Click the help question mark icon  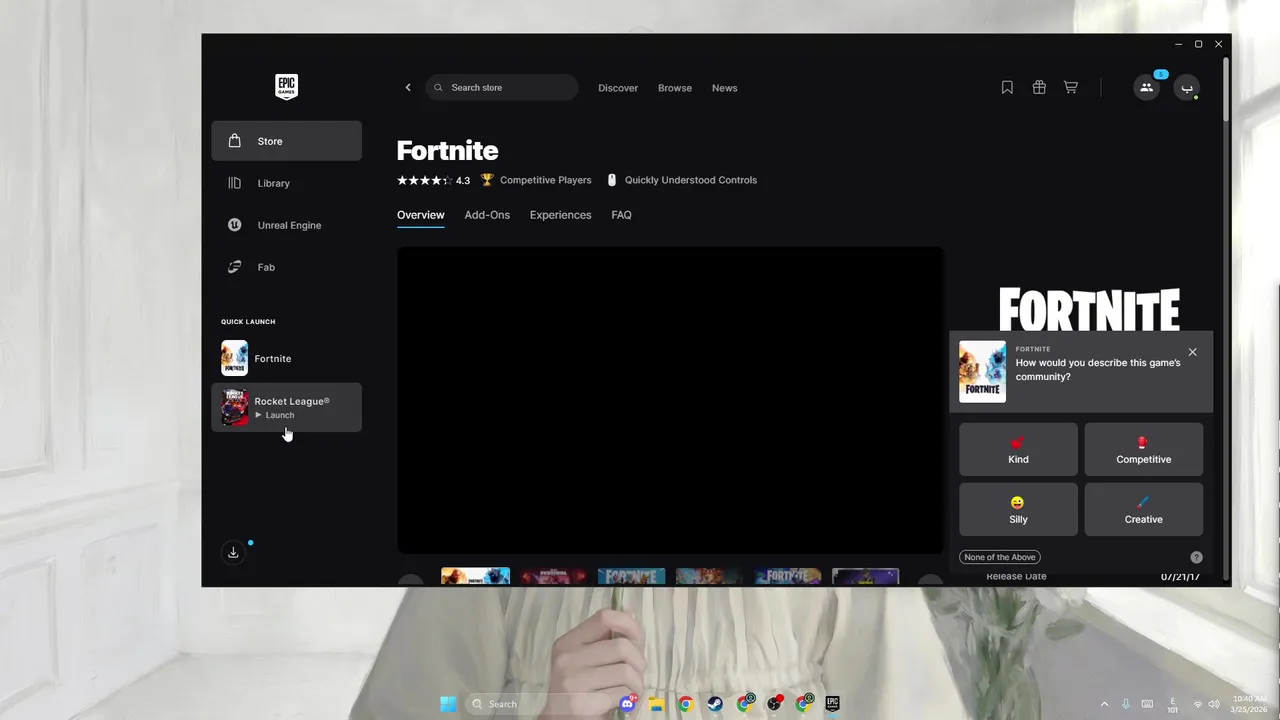tap(1196, 557)
